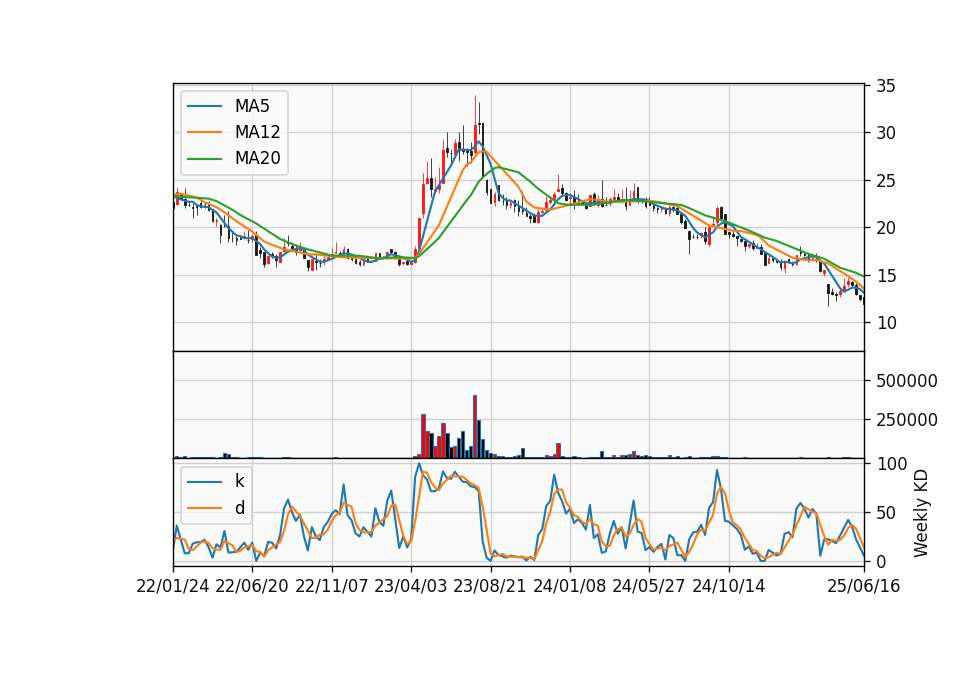Click the 24/10/14 date label
Screen dimensions: 960x690
click(729, 587)
